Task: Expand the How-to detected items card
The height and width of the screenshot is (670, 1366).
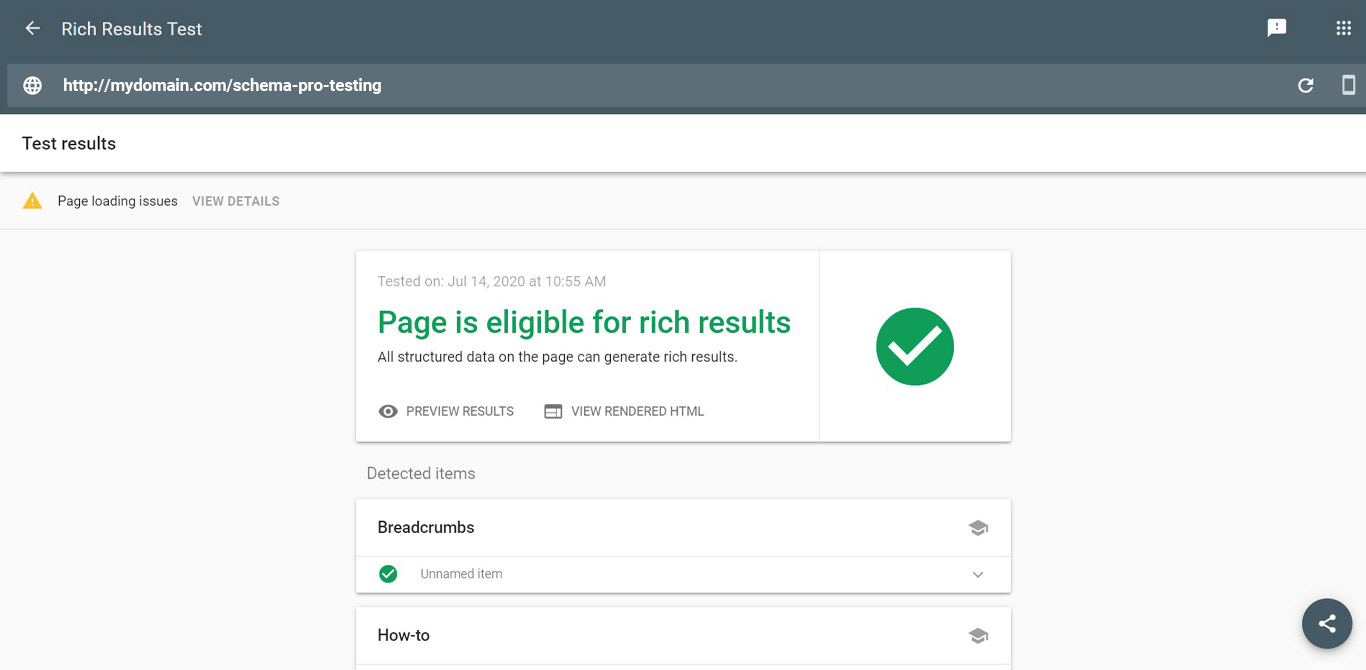Action: pyautogui.click(x=683, y=635)
